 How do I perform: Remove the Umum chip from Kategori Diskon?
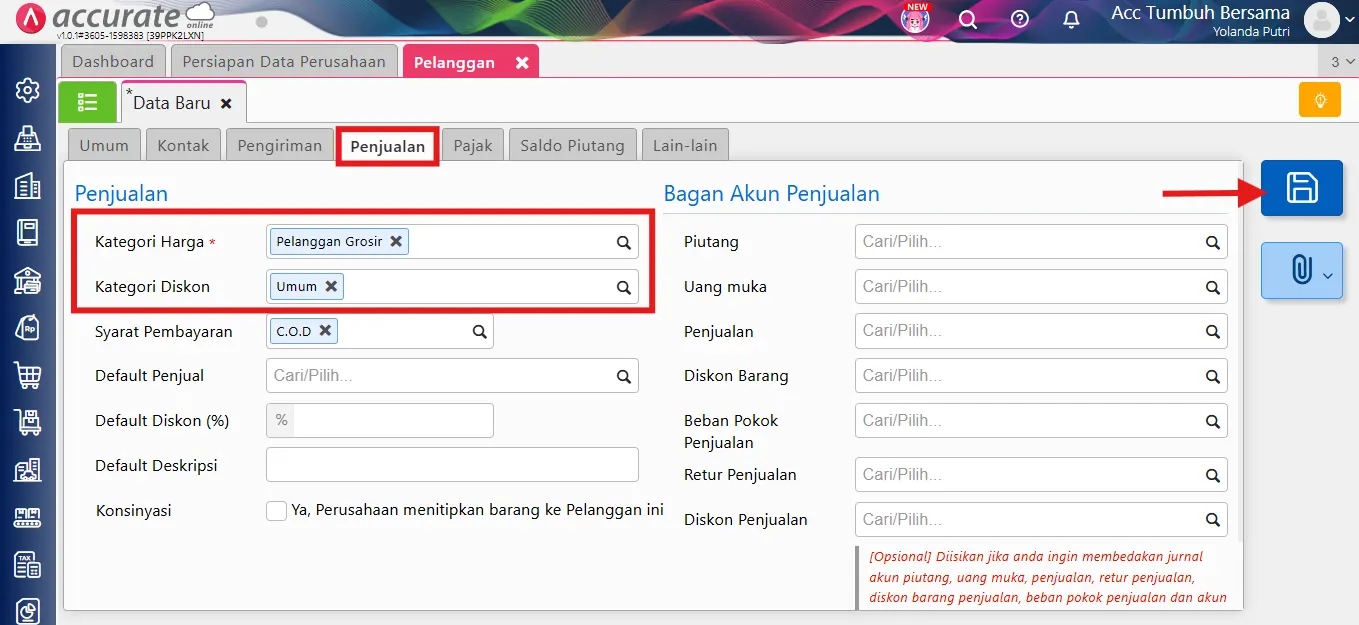coord(331,285)
